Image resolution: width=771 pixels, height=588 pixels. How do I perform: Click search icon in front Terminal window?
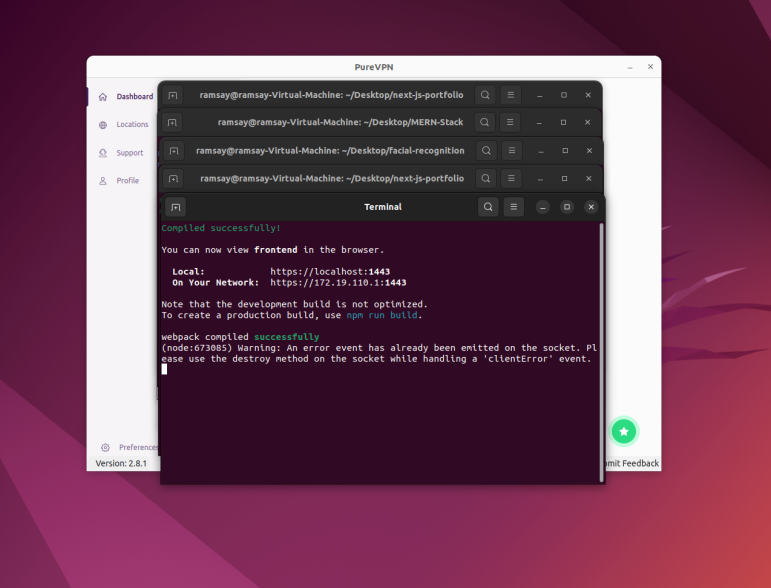488,207
